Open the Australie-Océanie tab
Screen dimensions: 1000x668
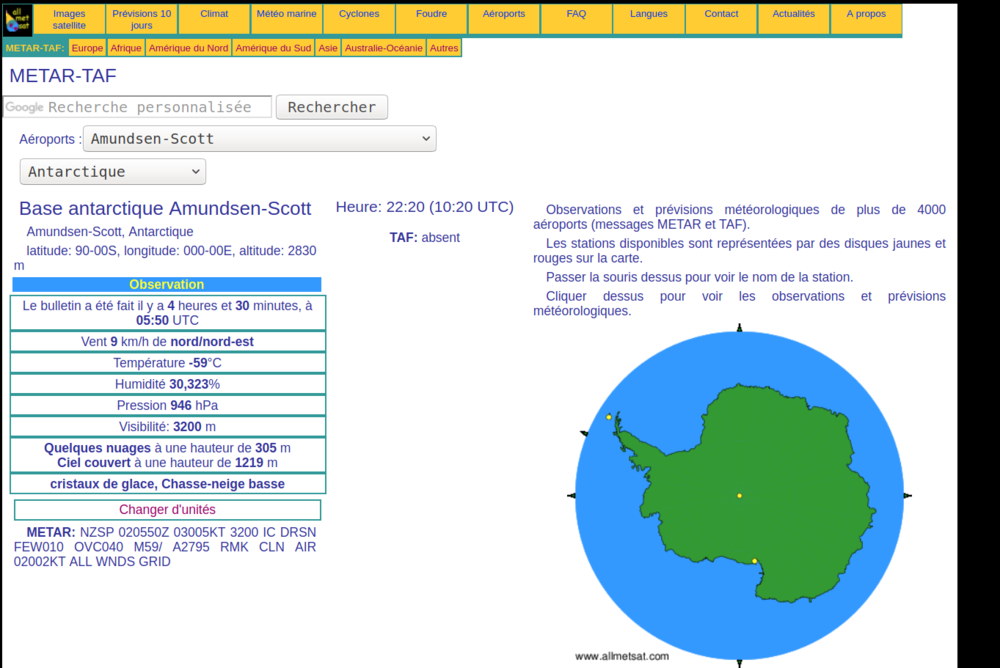383,48
